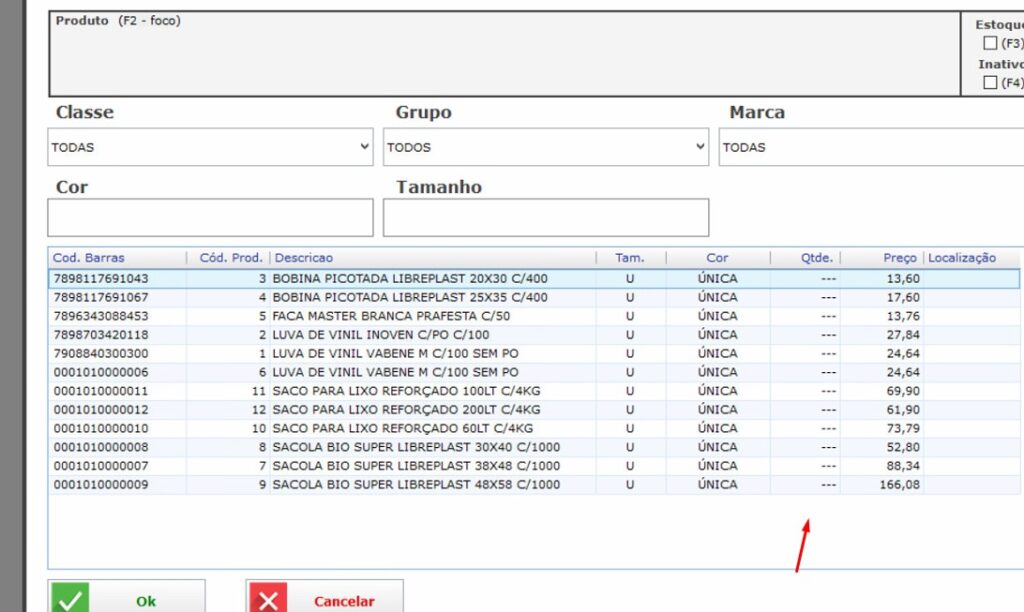Sort by the Descricao column header

tap(432, 258)
